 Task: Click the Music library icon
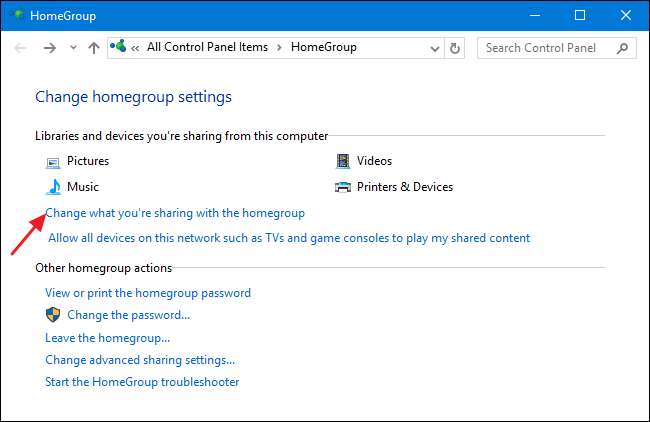point(53,187)
